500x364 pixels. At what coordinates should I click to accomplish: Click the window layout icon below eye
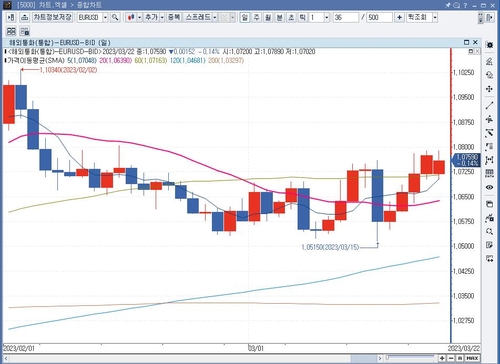489,204
